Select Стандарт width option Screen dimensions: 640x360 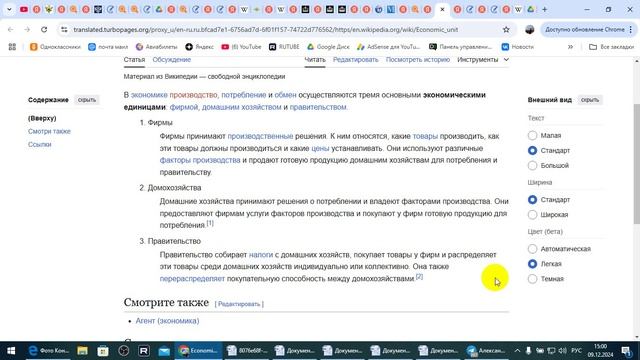(532, 200)
